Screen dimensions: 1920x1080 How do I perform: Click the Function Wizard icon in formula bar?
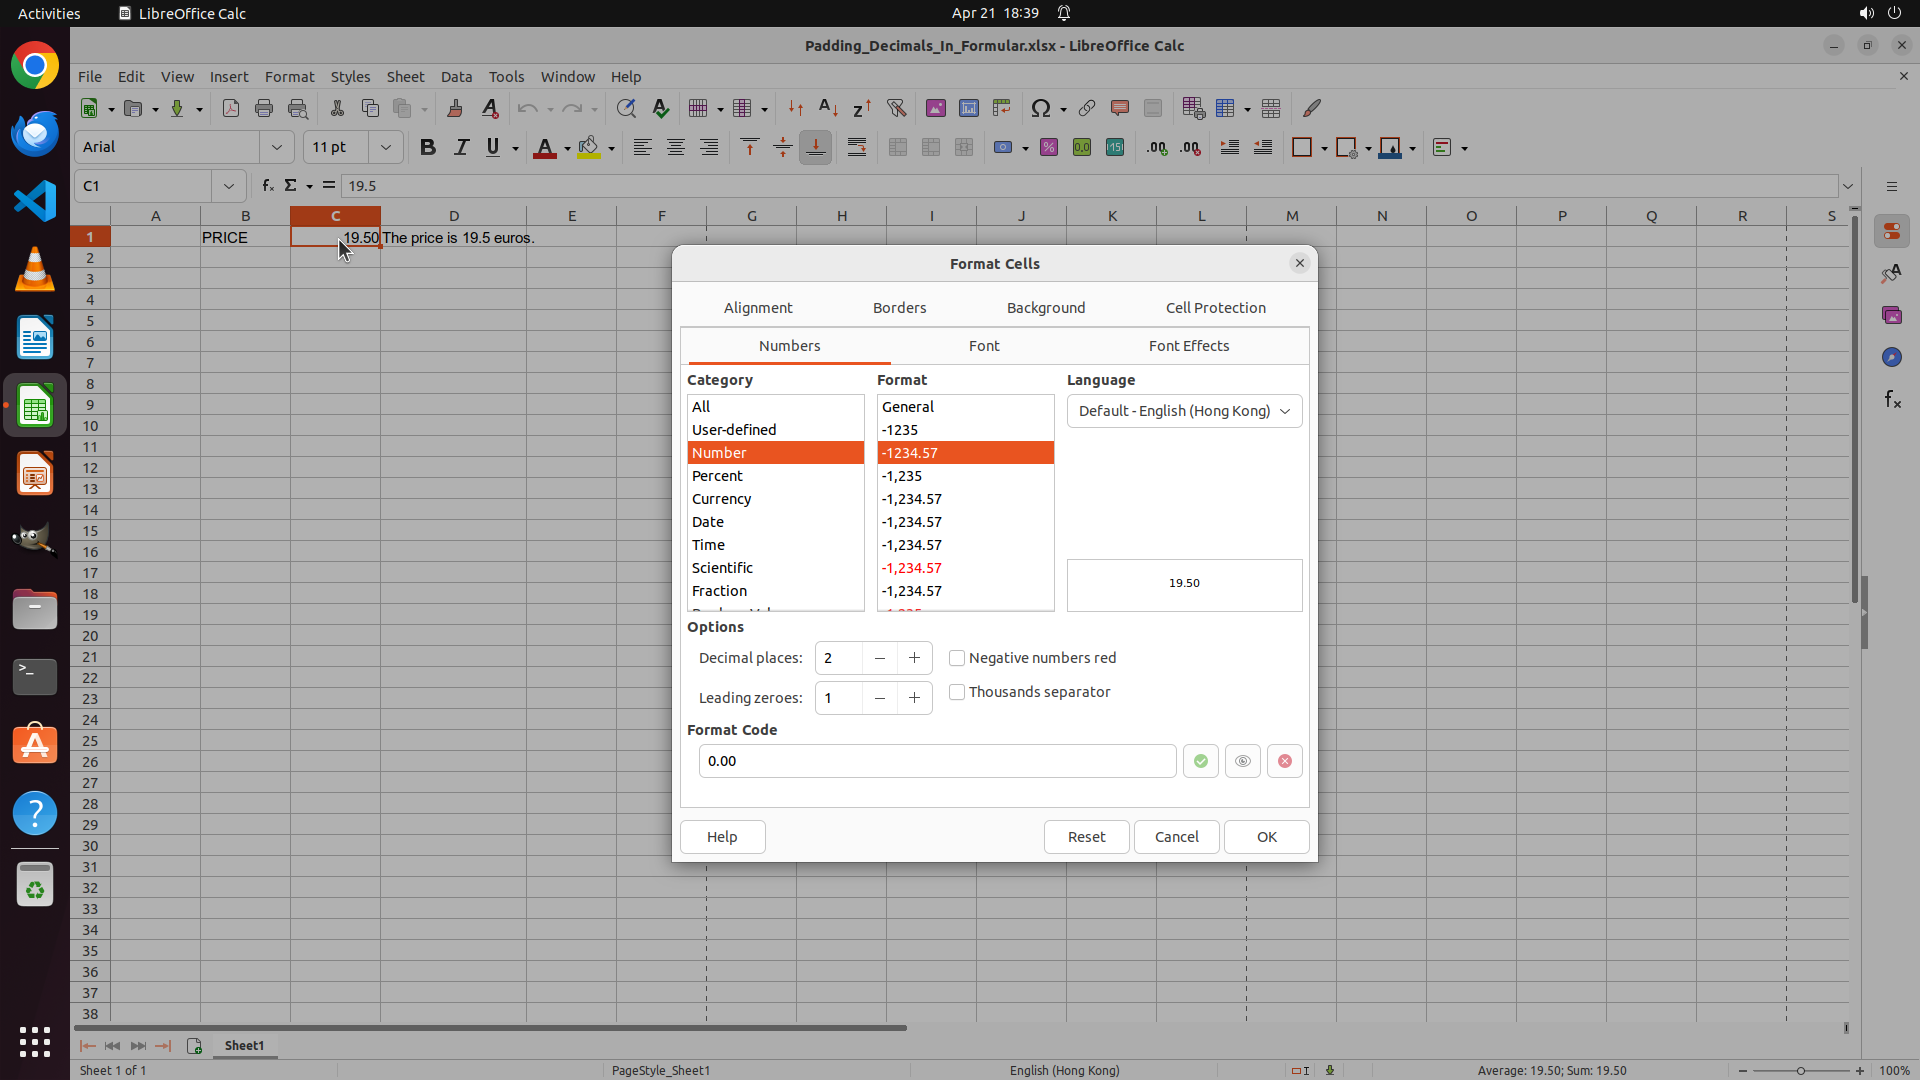[267, 185]
